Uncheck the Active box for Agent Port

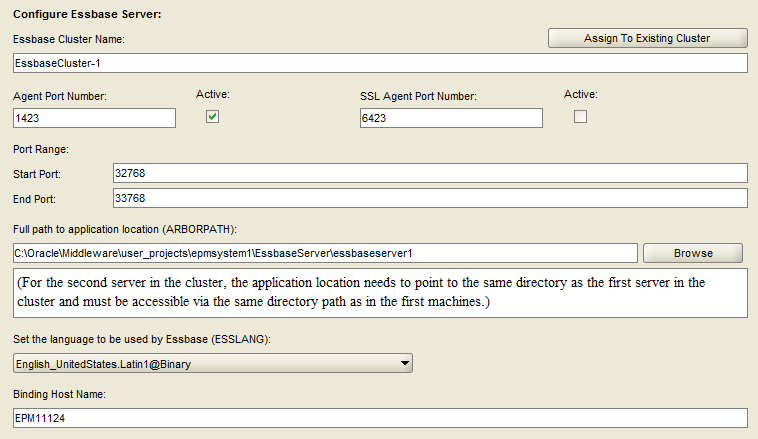pos(212,117)
